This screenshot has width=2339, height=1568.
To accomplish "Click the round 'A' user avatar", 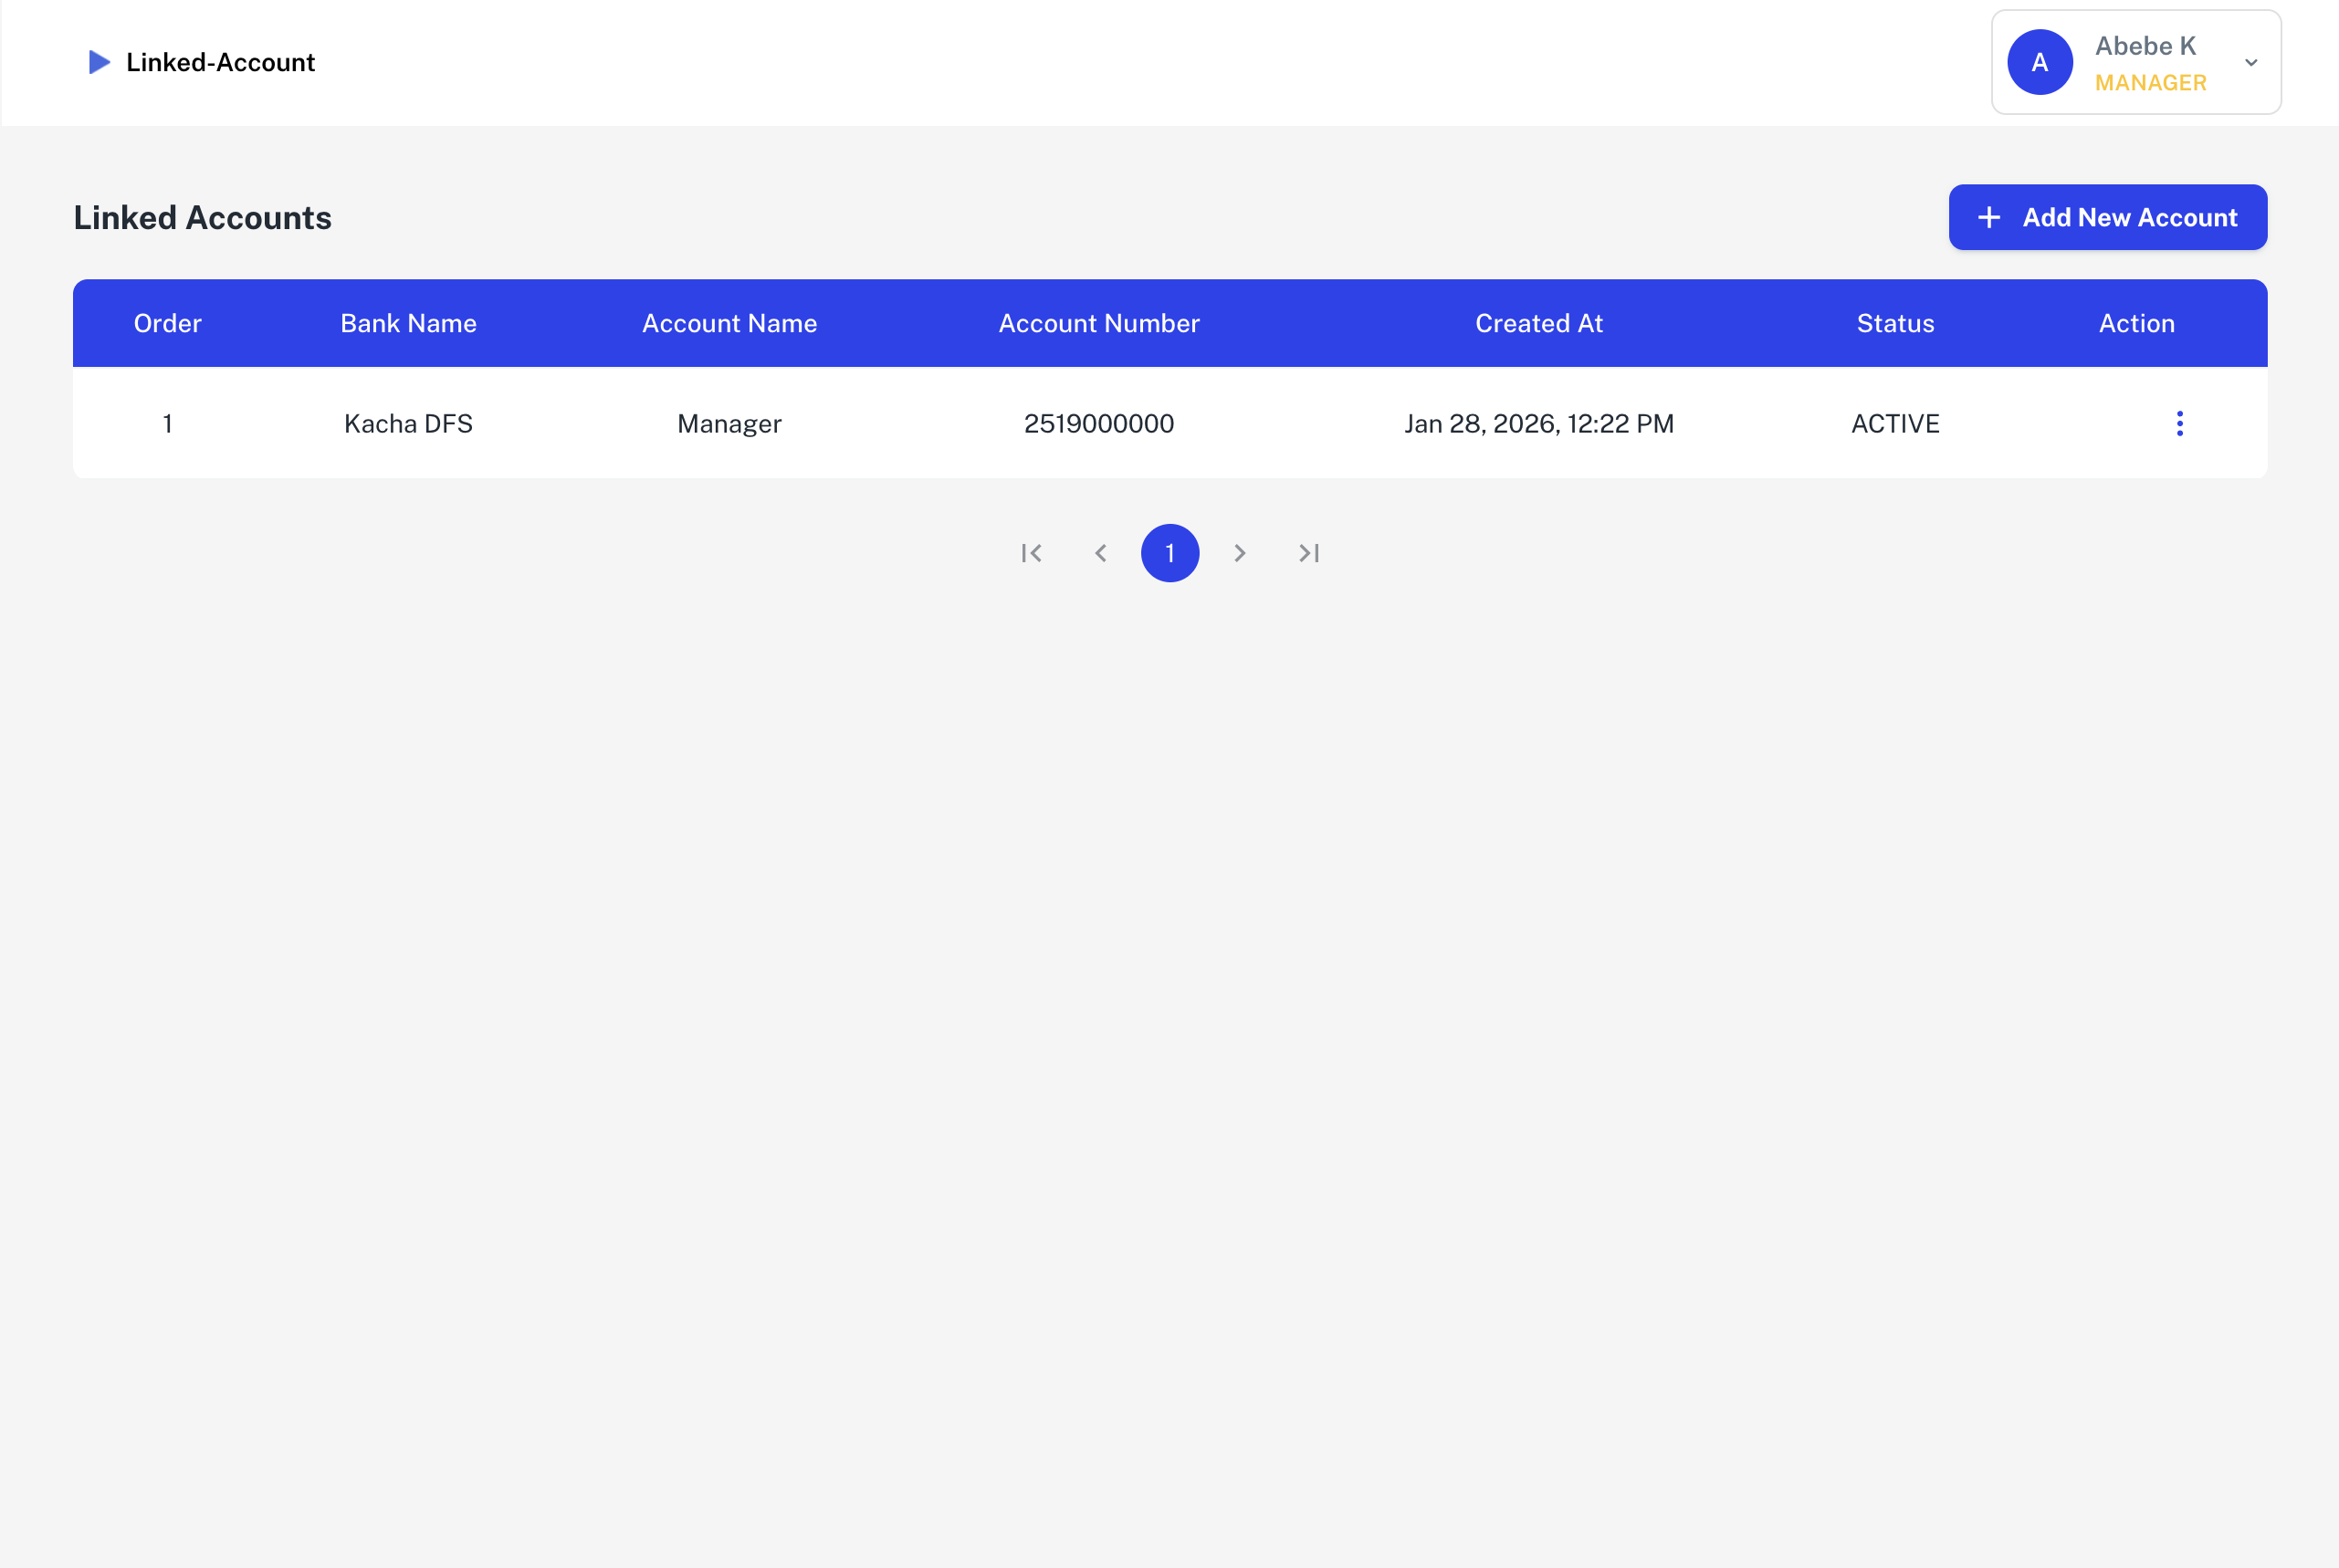I will 2039,62.
